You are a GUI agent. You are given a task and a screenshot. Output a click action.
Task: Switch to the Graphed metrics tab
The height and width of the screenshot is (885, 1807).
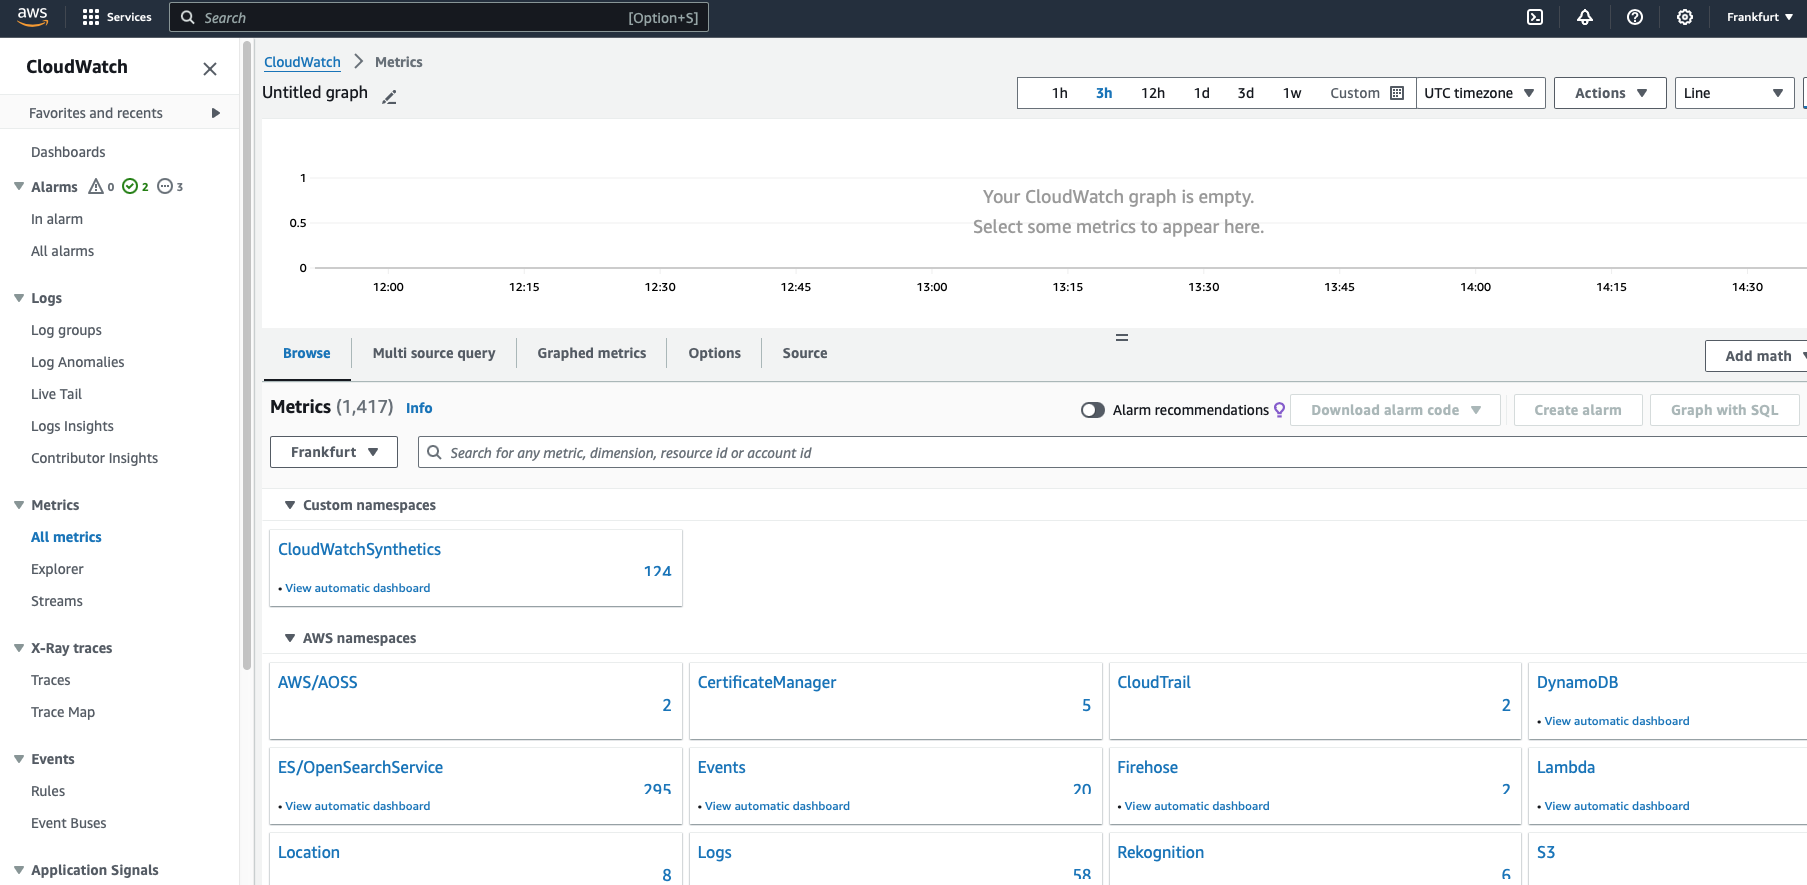click(x=592, y=353)
